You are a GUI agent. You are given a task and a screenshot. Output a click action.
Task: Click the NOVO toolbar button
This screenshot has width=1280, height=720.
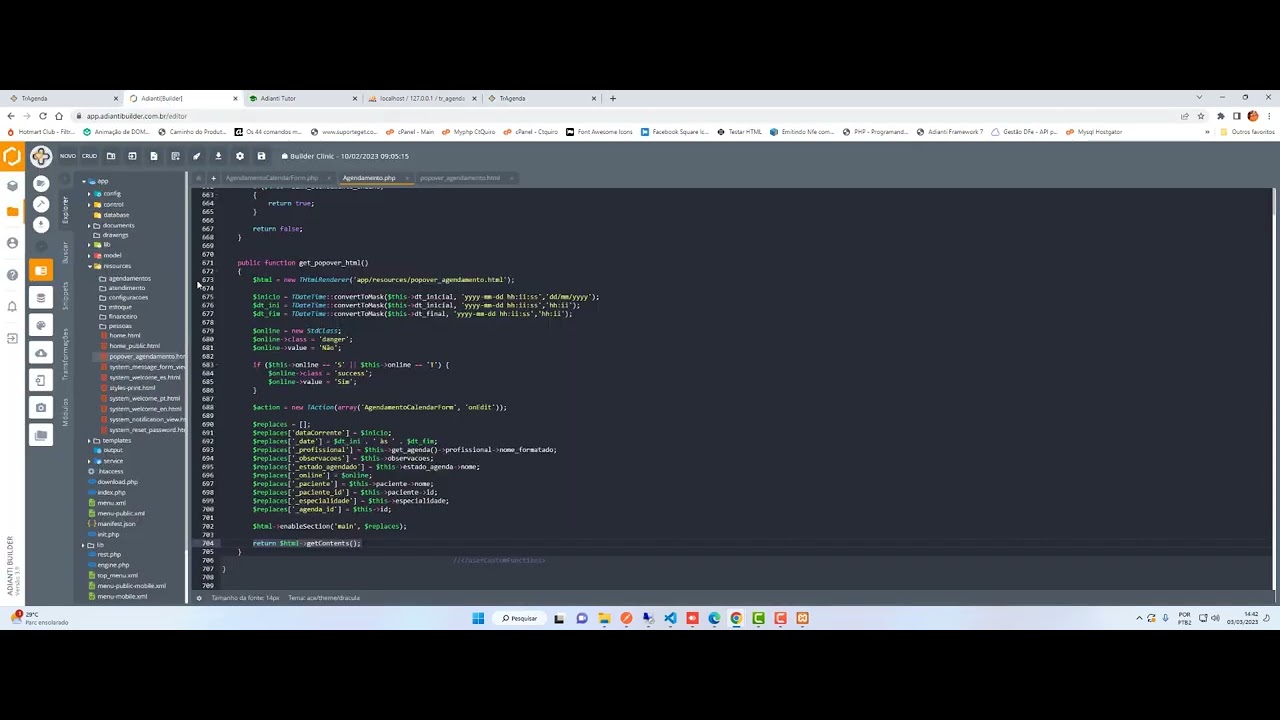[x=68, y=156]
